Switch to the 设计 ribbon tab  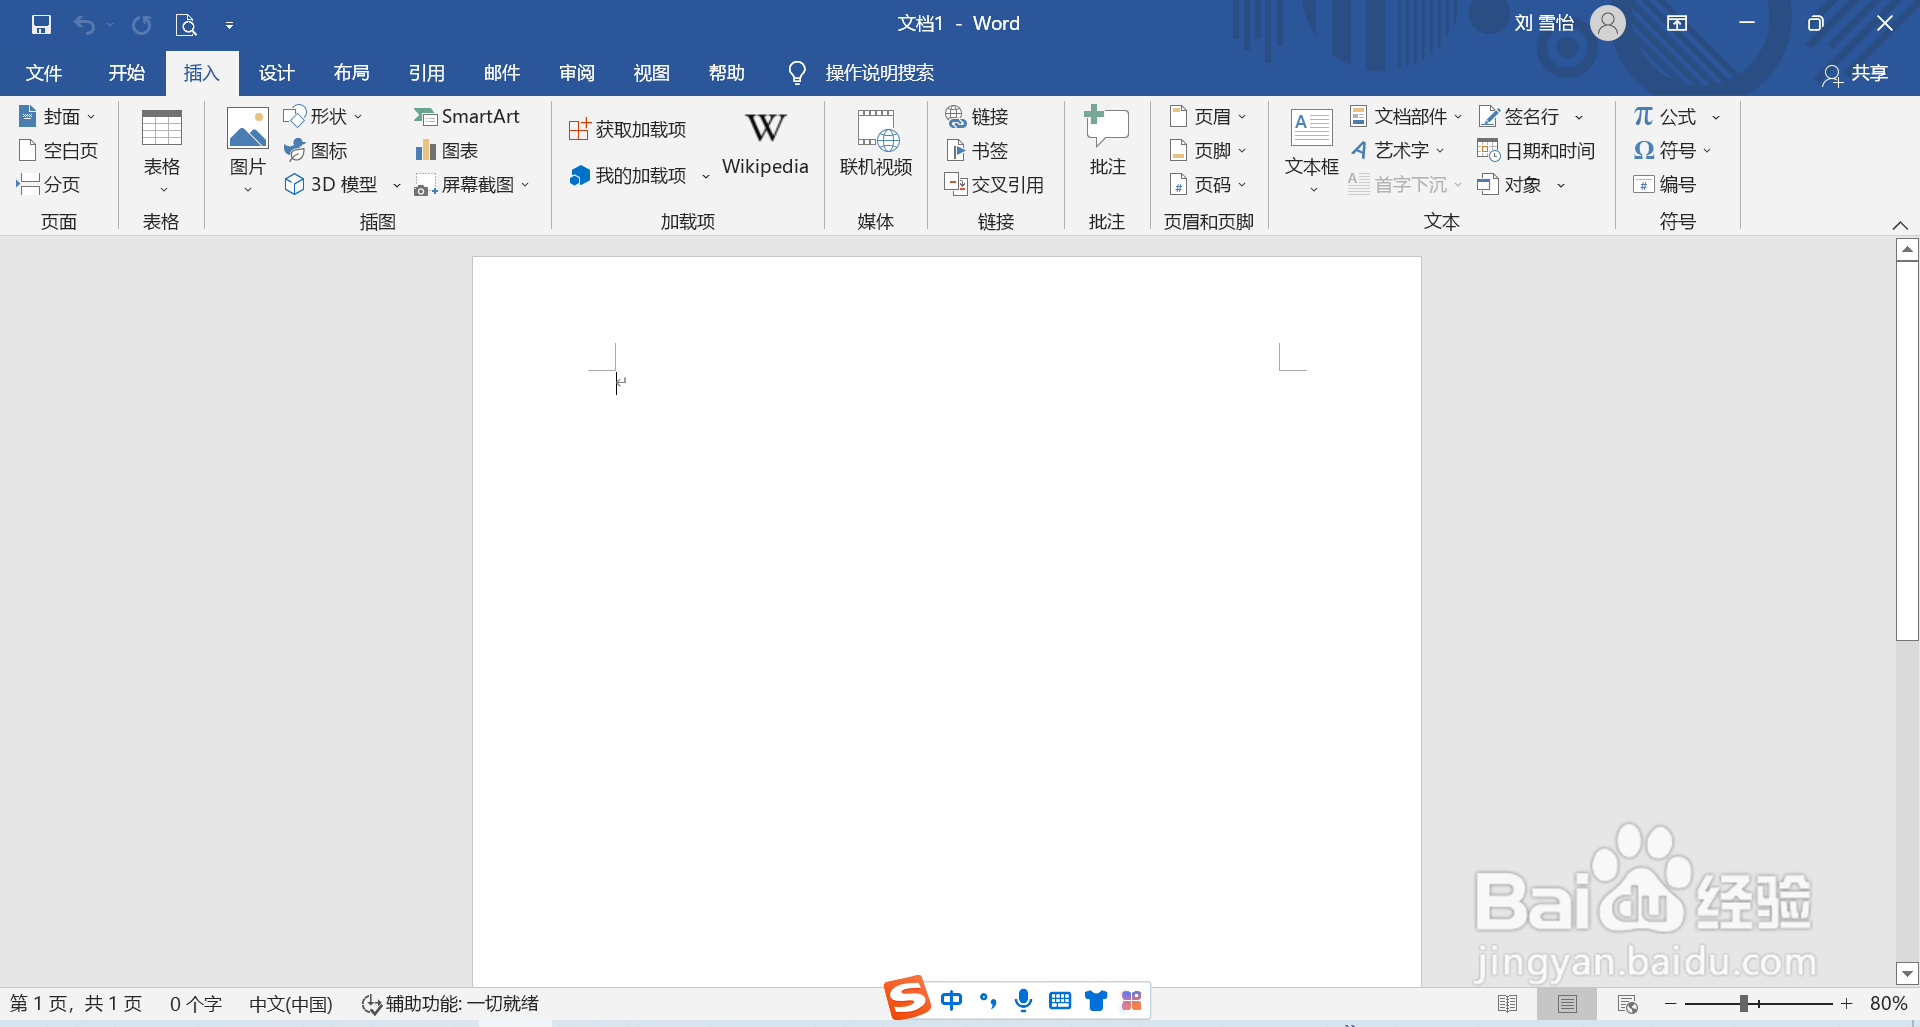276,72
